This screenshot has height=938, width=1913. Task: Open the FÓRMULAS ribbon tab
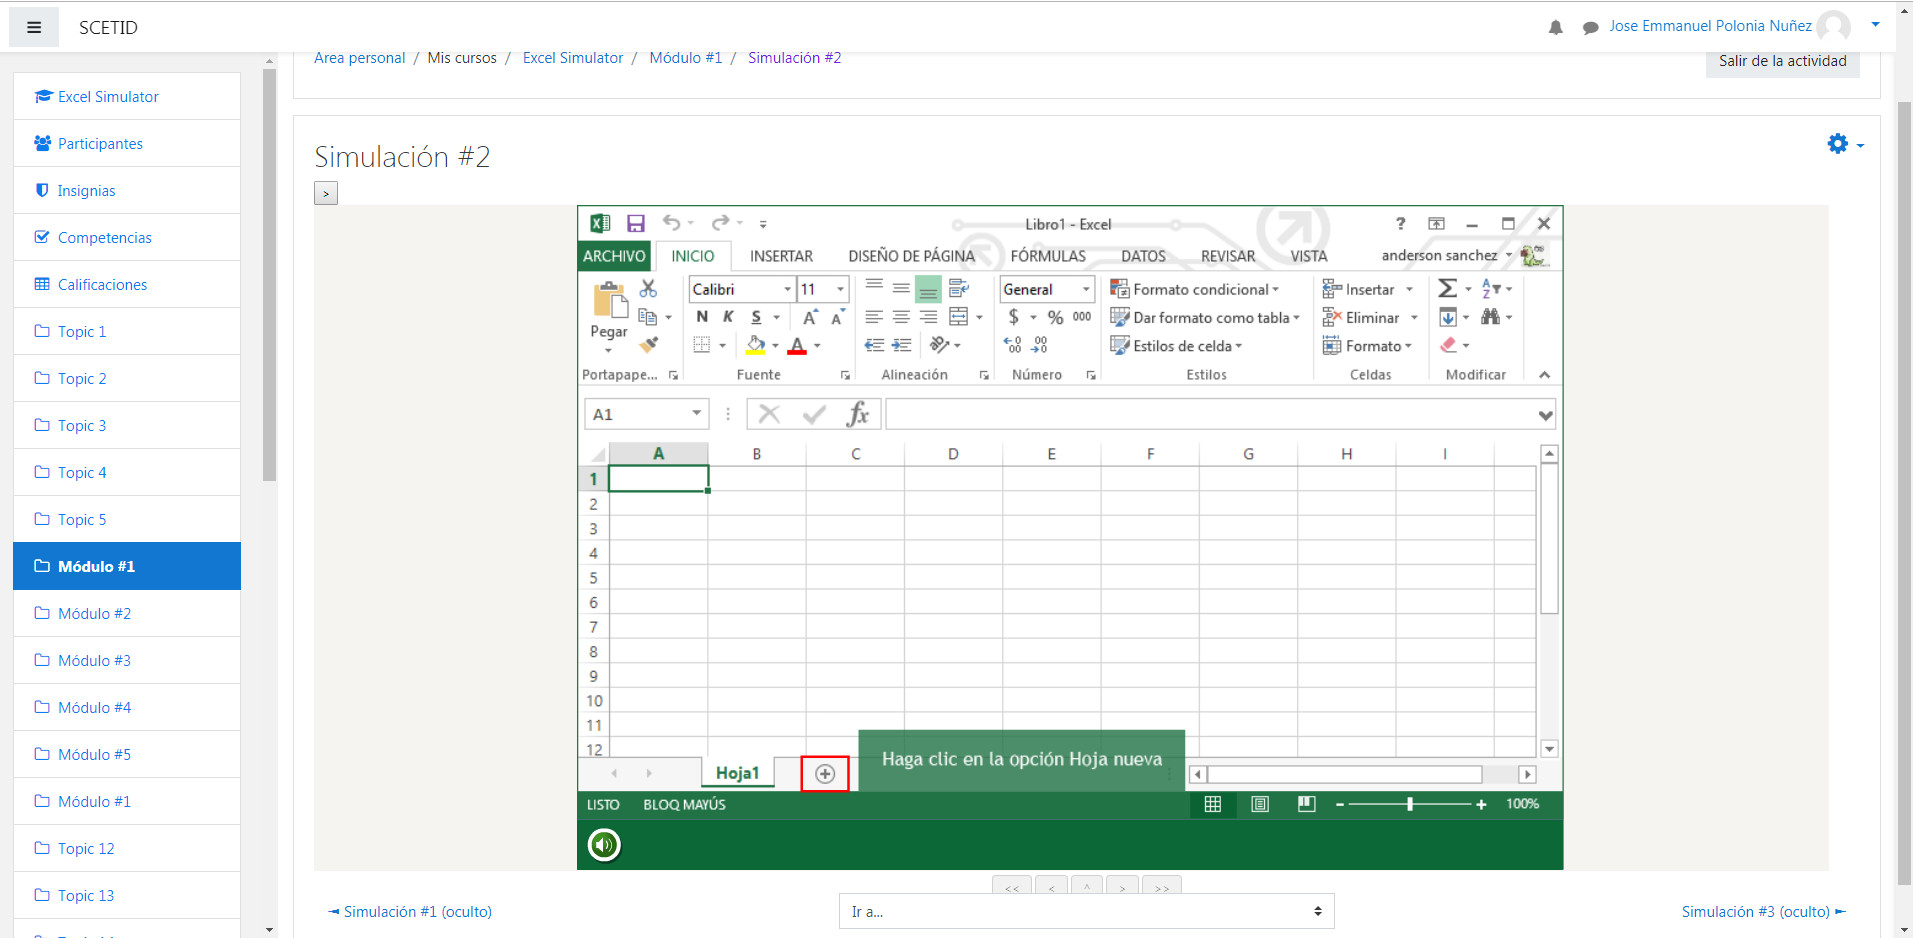(x=1047, y=256)
